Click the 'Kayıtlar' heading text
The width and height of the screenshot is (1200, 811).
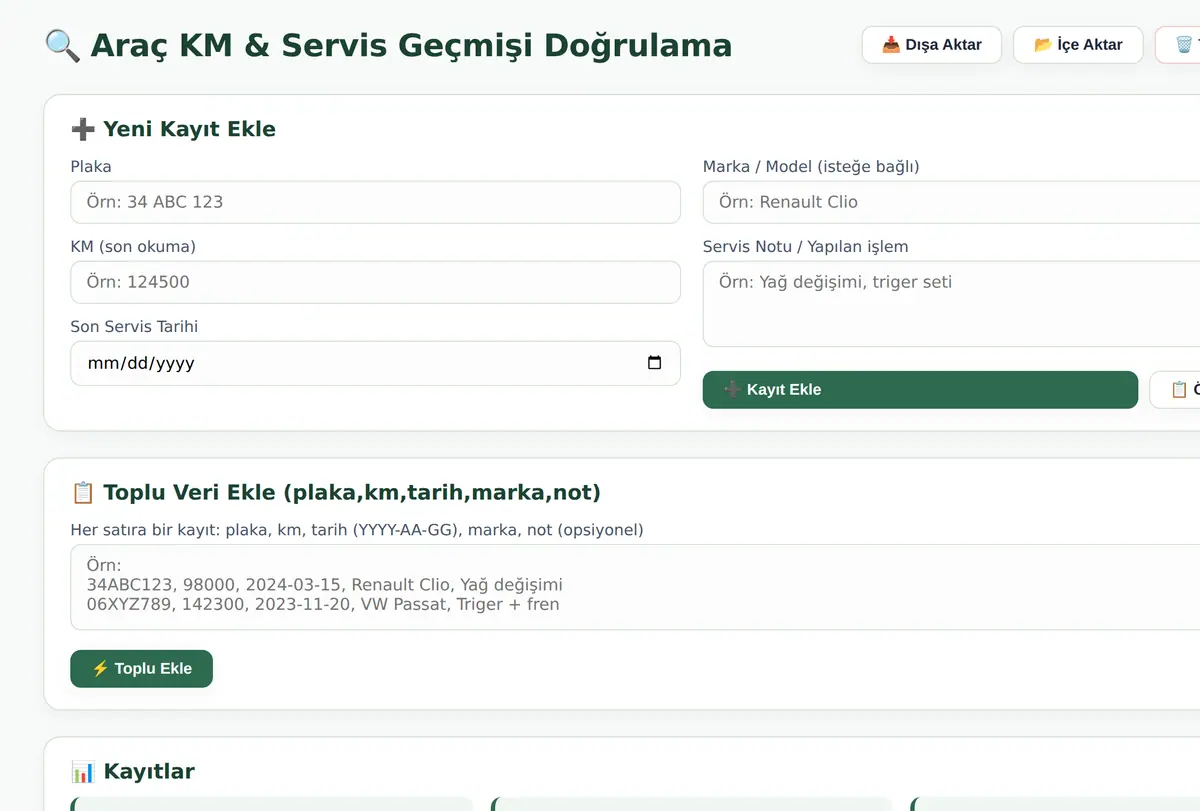tap(149, 771)
